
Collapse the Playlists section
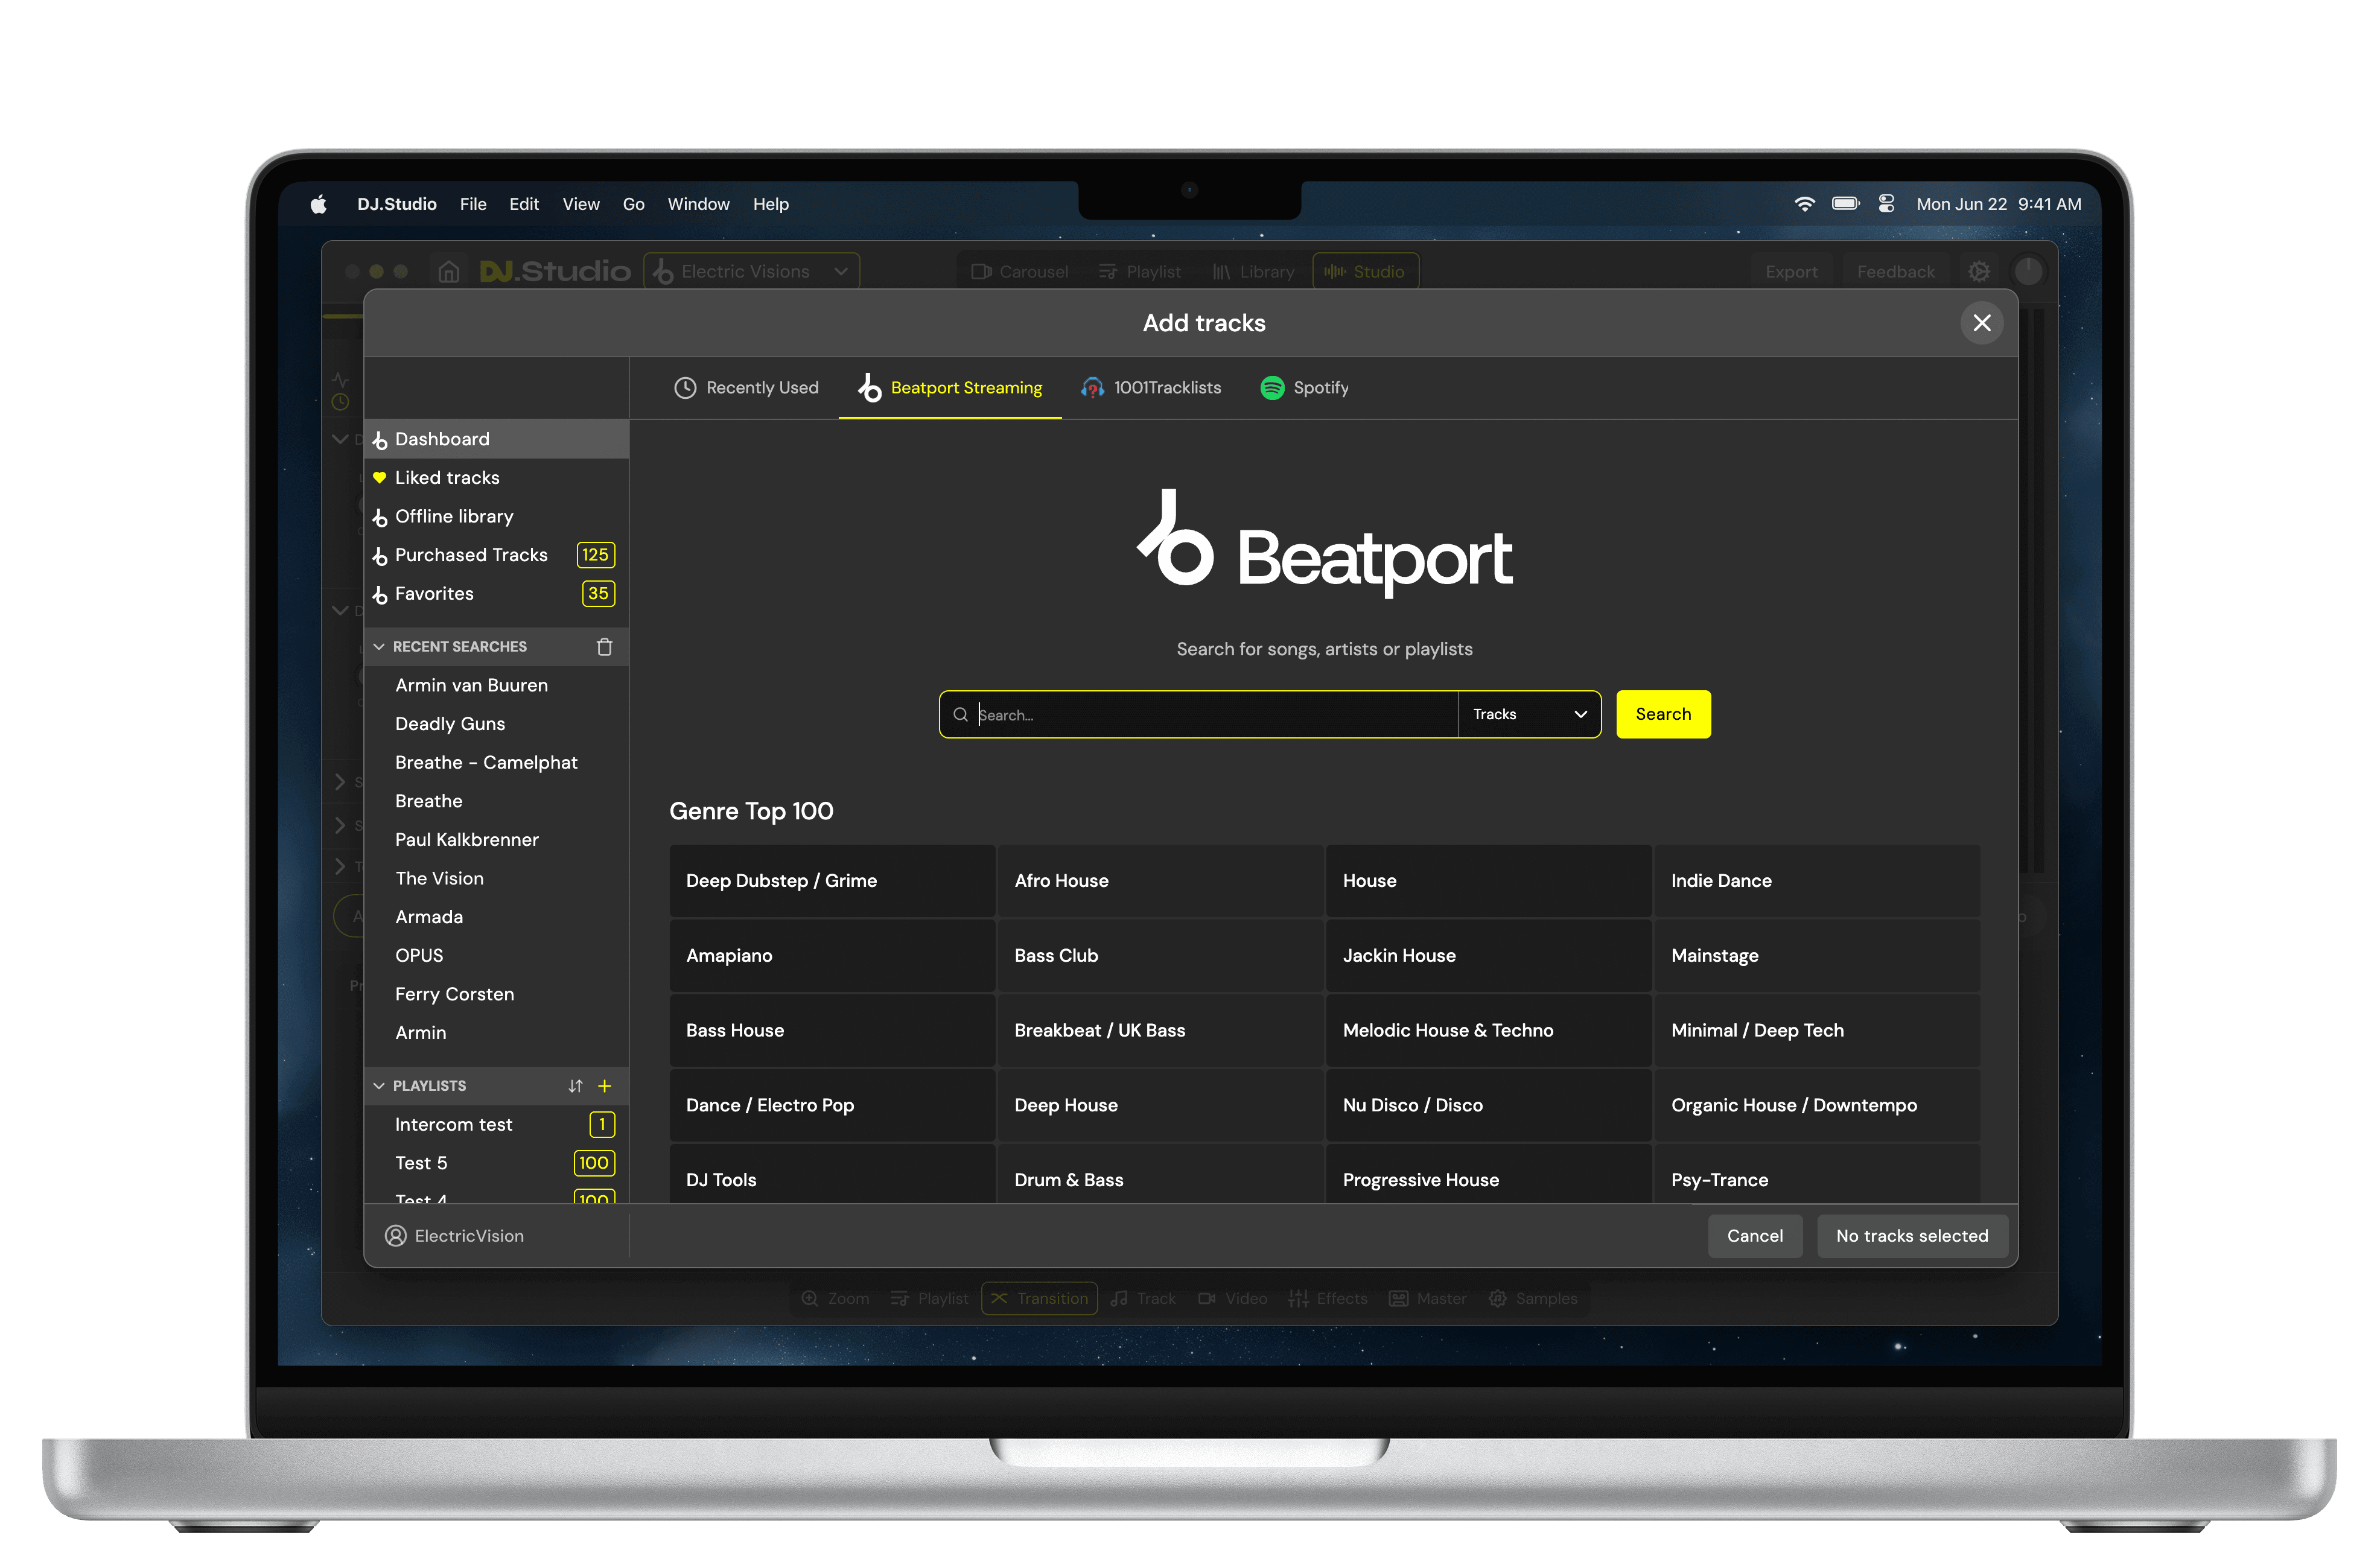379,1086
